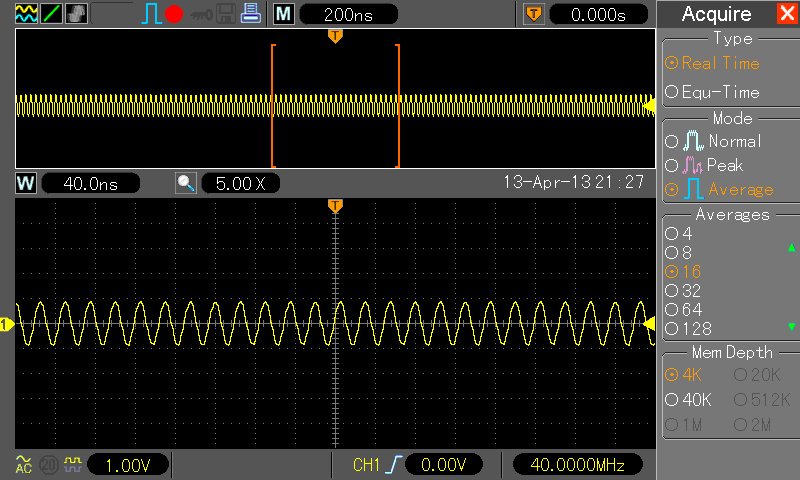This screenshot has width=800, height=480.
Task: Click the gray key lock icon
Action: [201, 15]
